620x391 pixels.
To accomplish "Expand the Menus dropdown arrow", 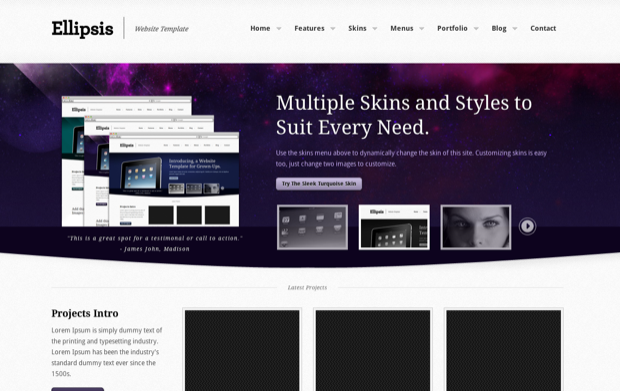I will coord(422,28).
